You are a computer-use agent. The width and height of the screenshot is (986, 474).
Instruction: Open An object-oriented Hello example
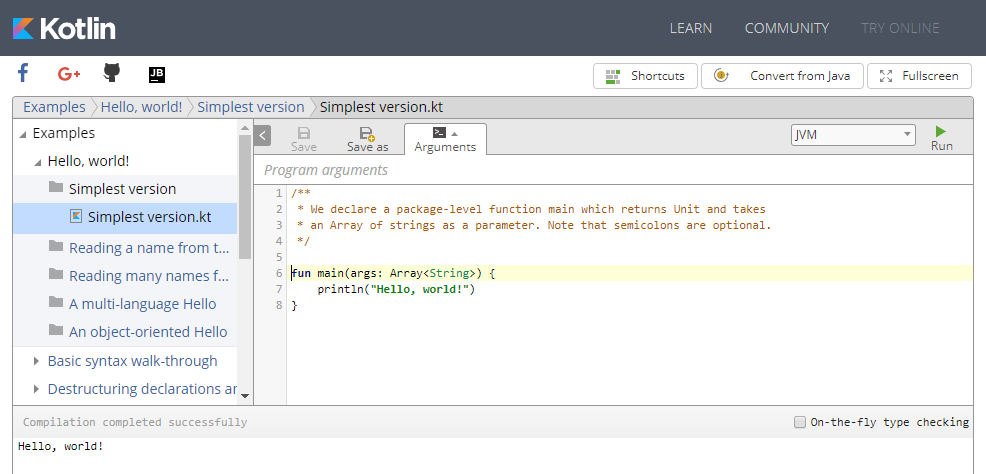click(148, 331)
